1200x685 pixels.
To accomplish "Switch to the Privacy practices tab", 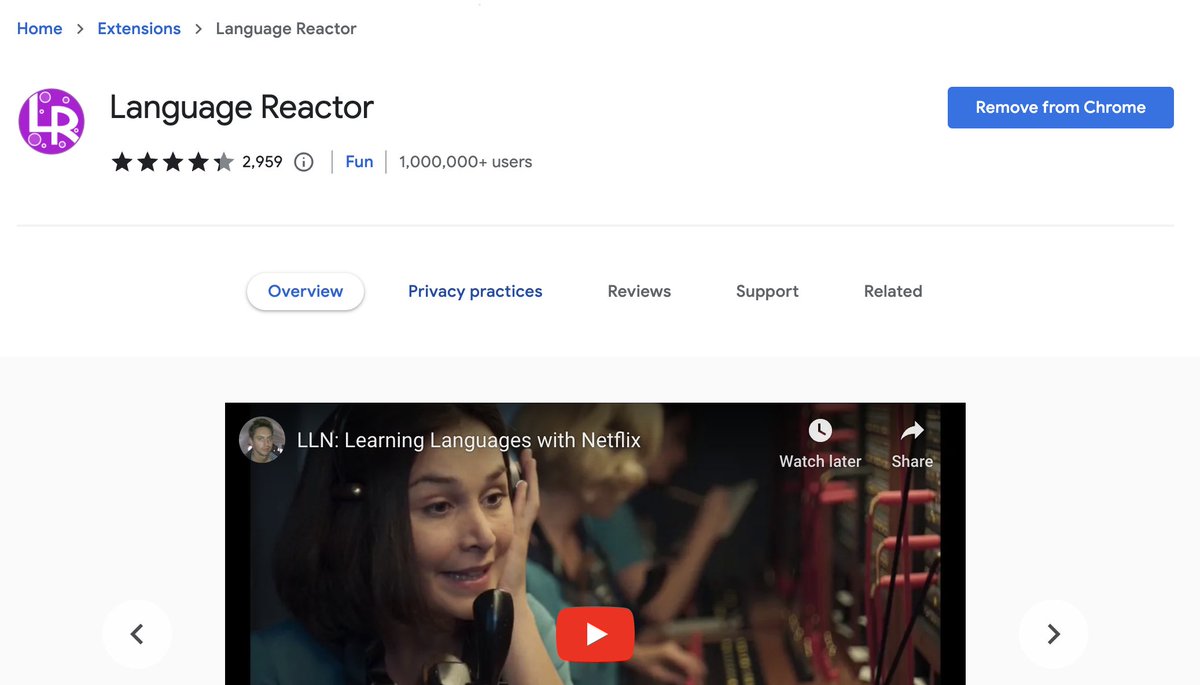I will (475, 291).
